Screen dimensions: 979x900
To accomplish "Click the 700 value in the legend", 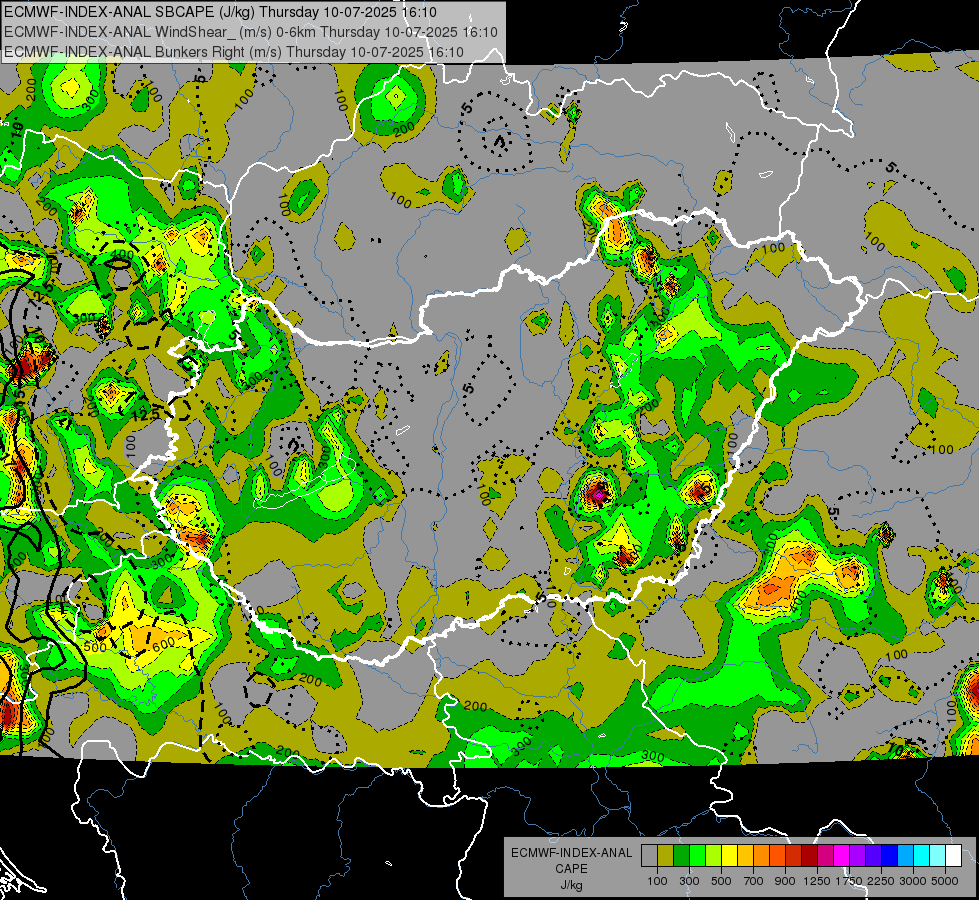I will [754, 881].
